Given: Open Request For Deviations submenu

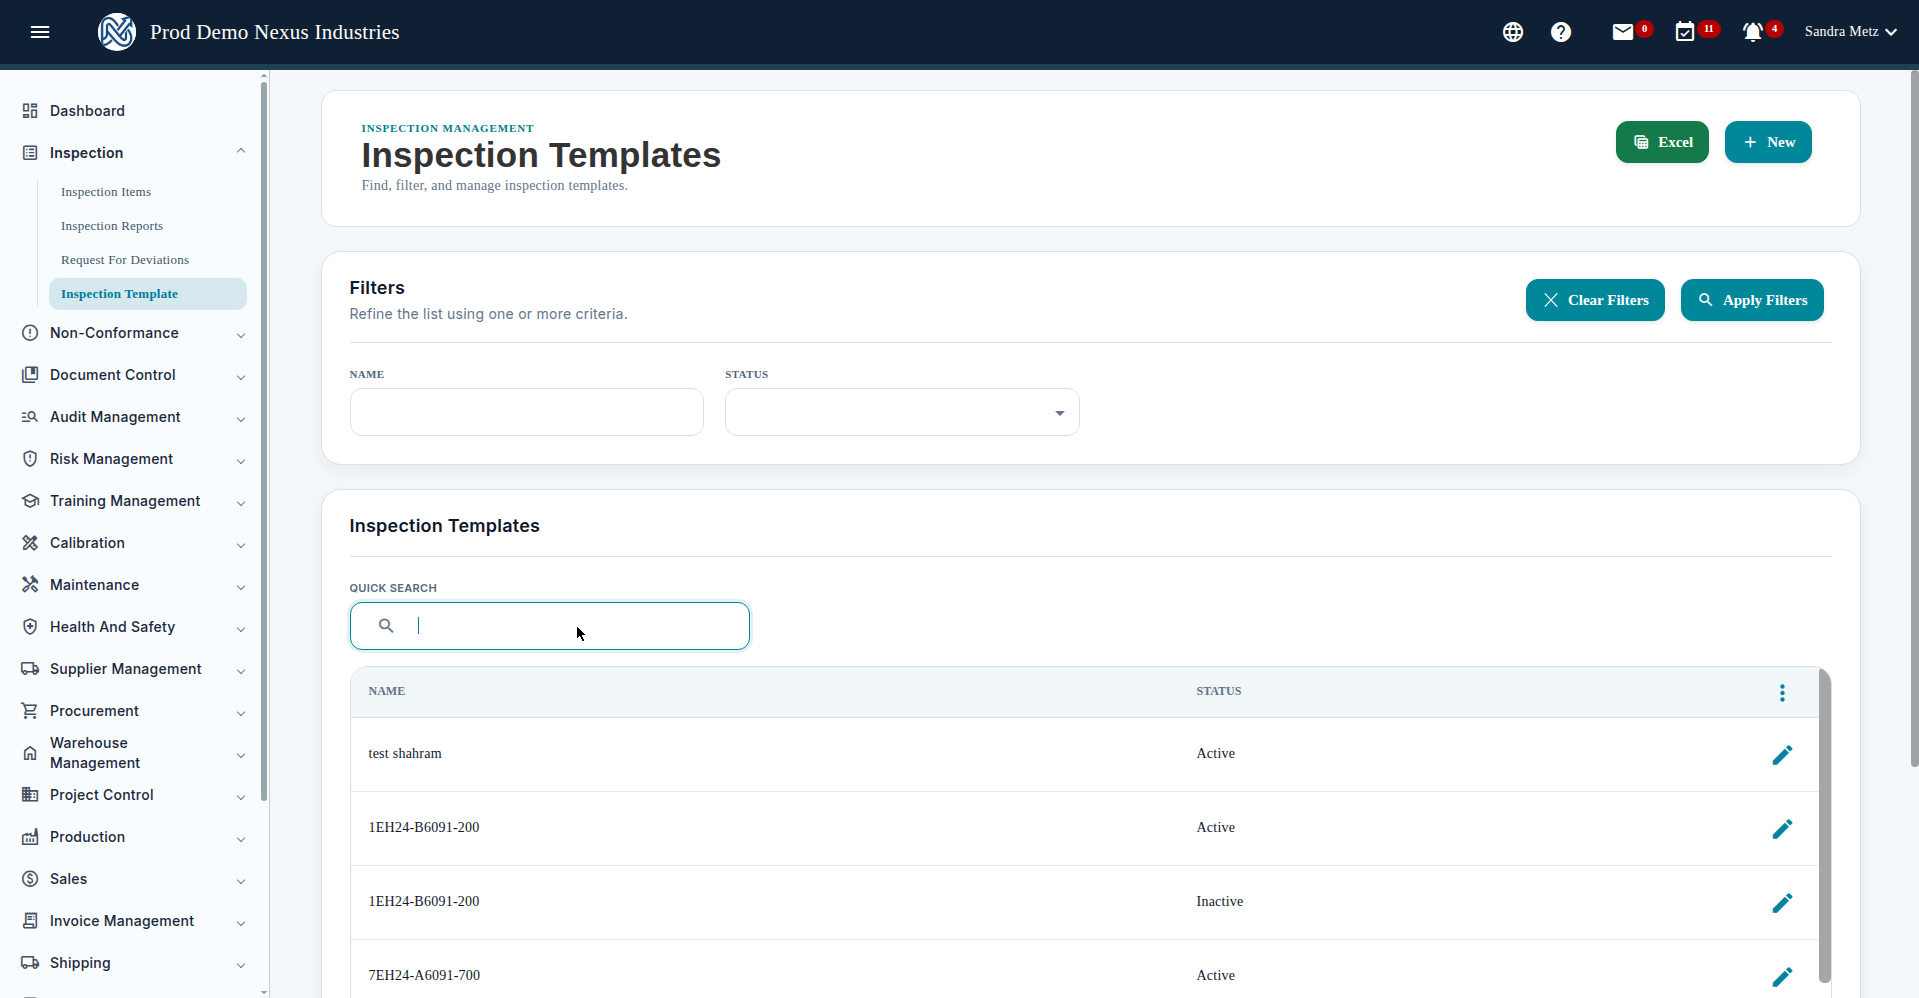Looking at the screenshot, I should [125, 260].
